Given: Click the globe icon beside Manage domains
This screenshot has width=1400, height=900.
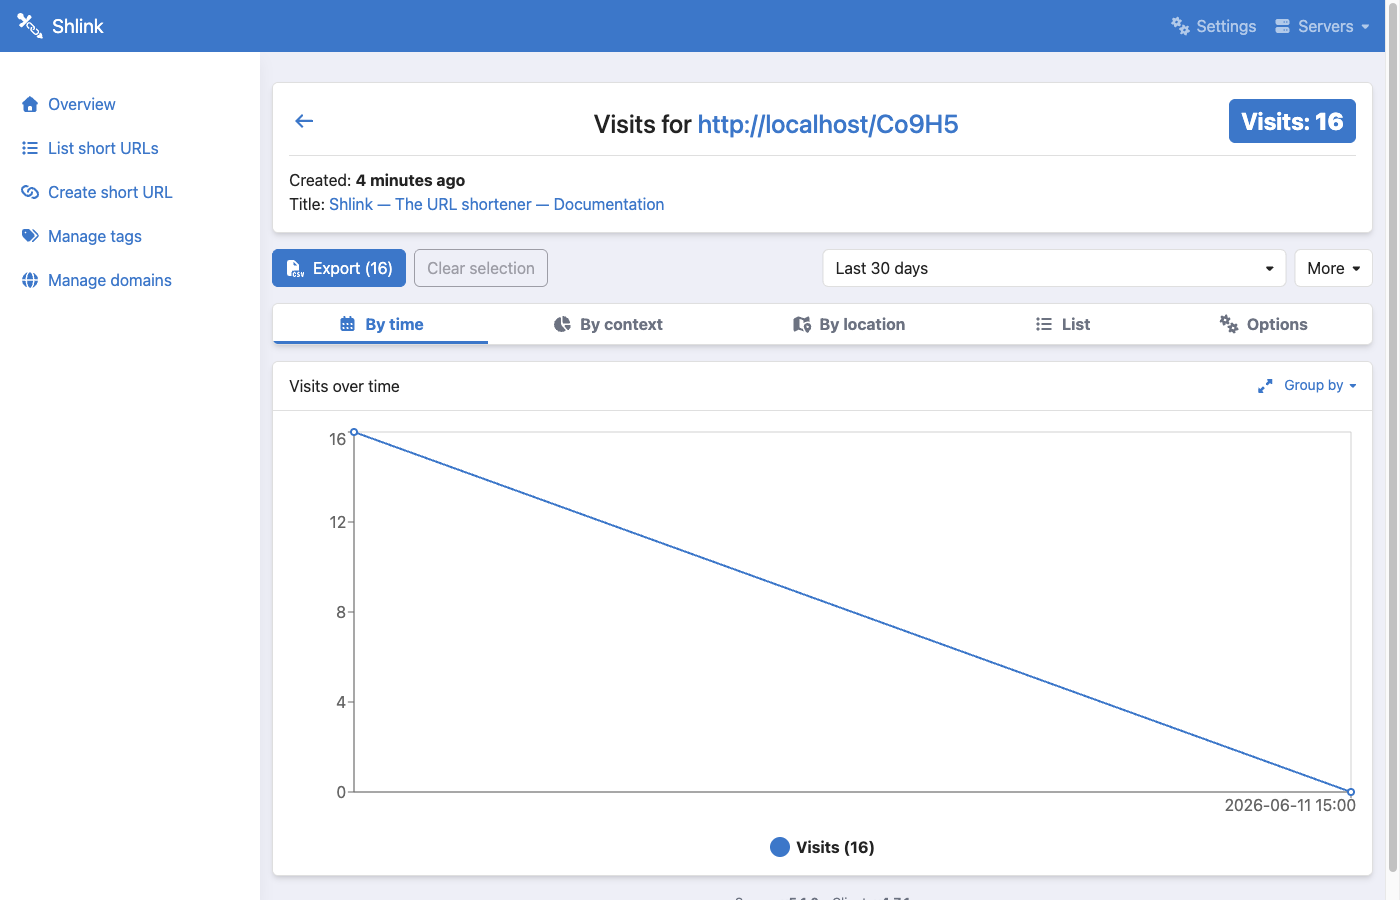Looking at the screenshot, I should 30,280.
